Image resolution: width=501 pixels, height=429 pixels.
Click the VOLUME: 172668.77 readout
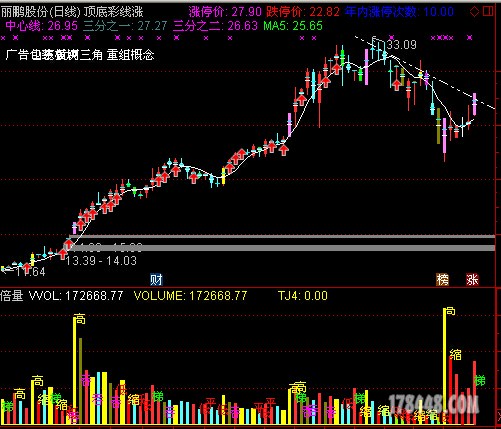click(x=190, y=296)
